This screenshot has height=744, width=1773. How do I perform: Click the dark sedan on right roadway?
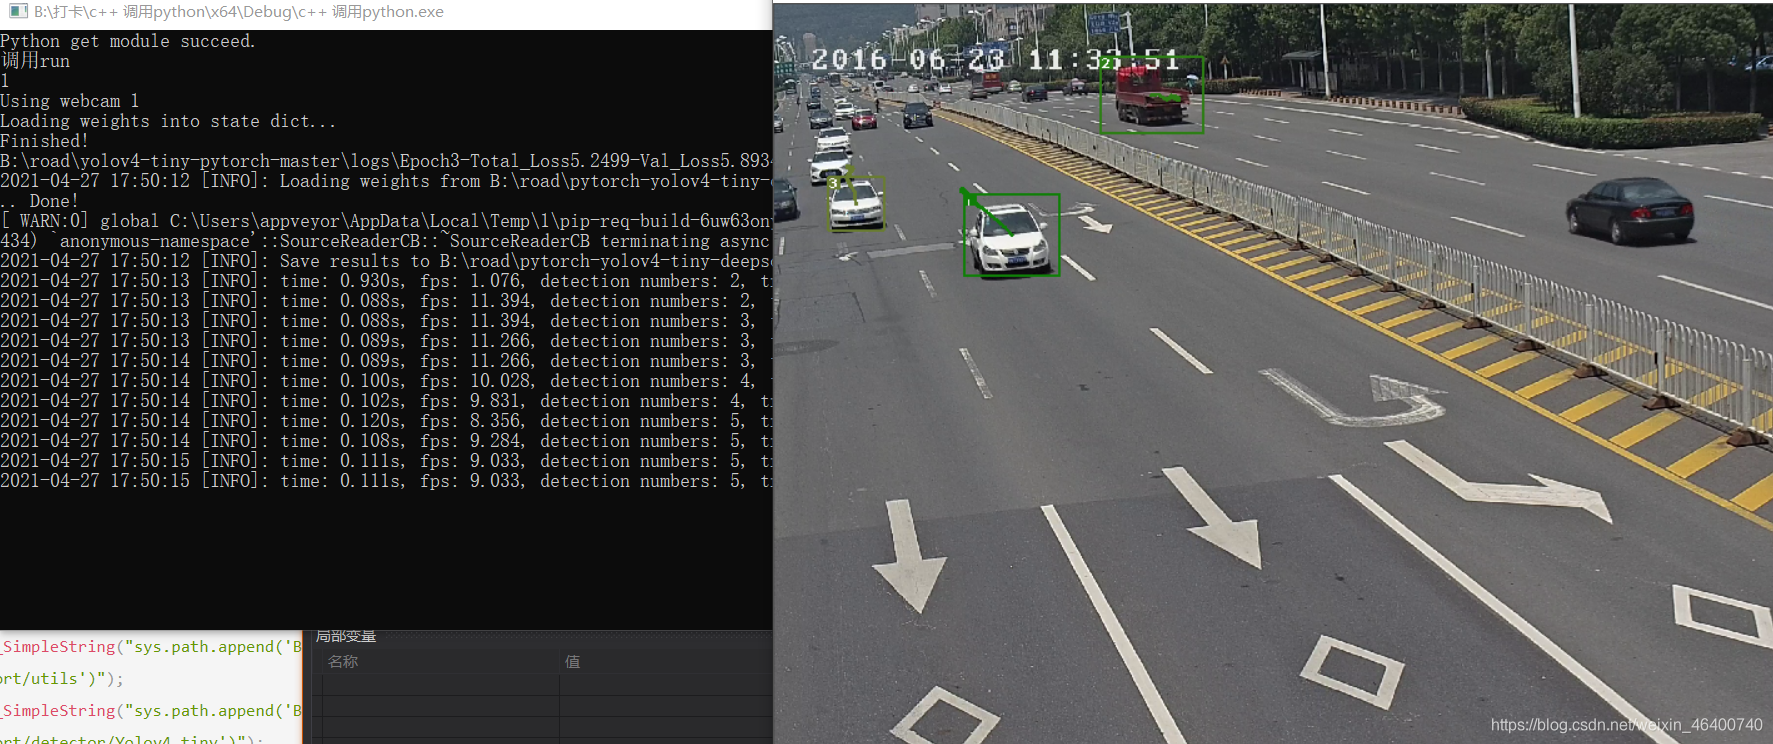coord(1630,210)
